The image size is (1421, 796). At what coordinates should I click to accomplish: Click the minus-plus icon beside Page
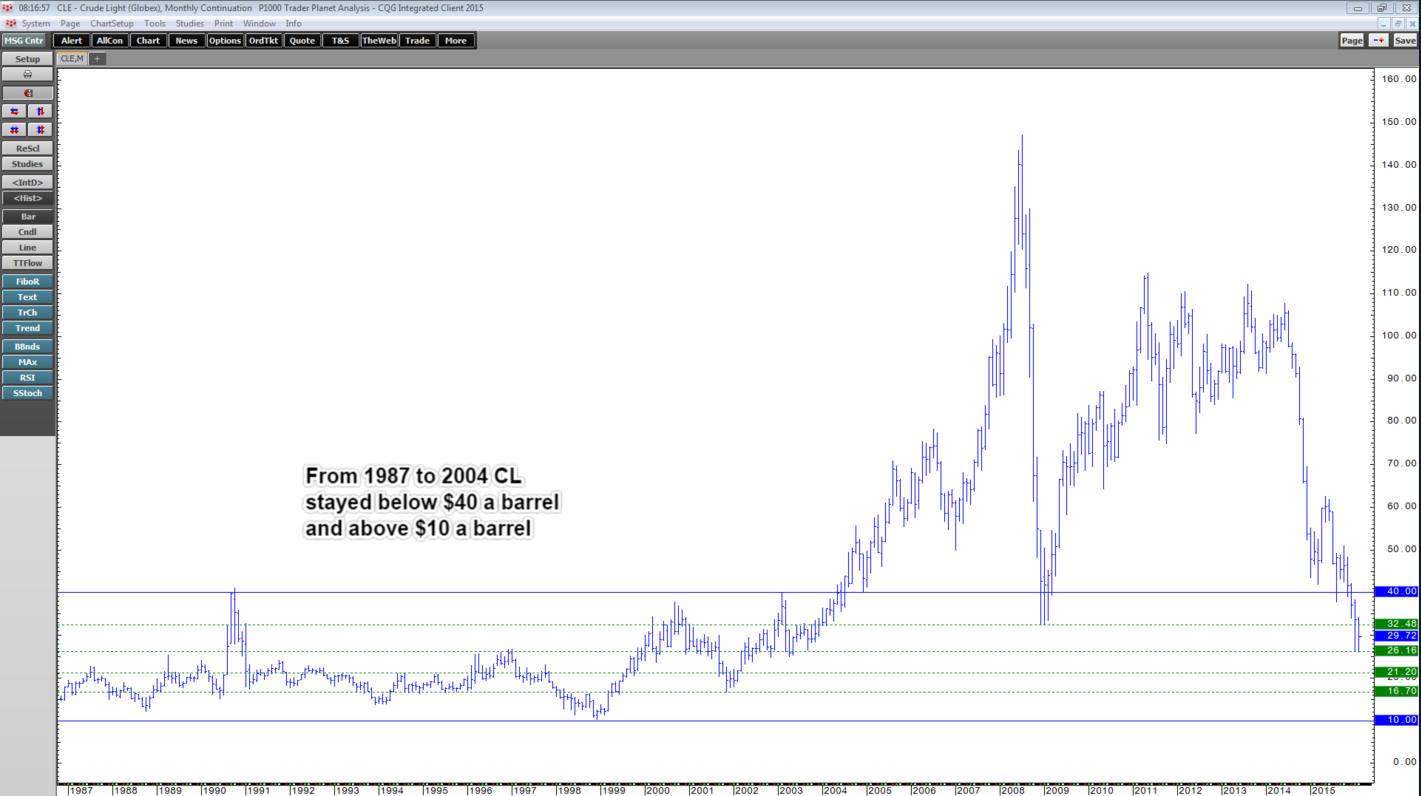(x=1378, y=41)
